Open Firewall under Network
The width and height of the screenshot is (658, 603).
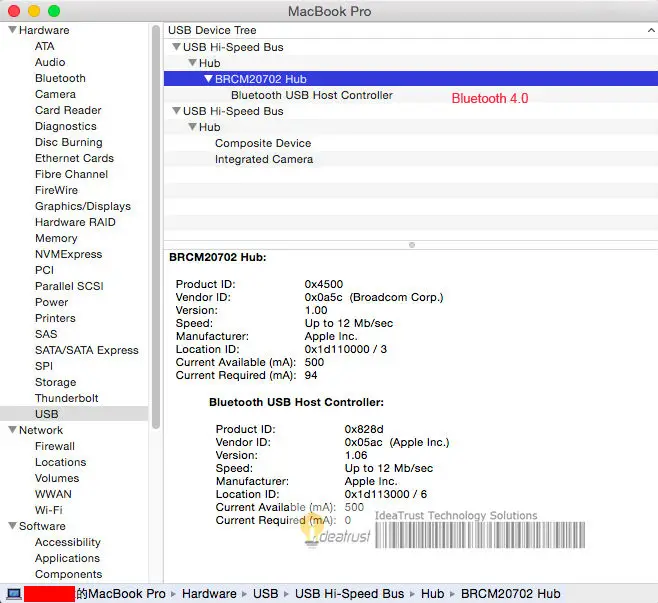click(55, 446)
